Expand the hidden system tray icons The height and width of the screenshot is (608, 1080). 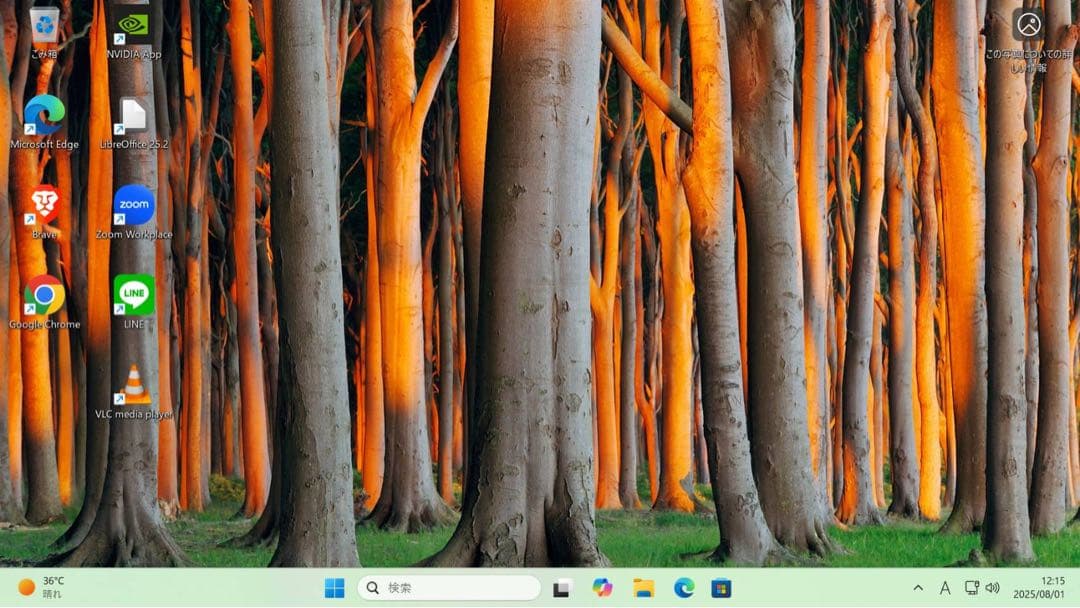coord(917,589)
